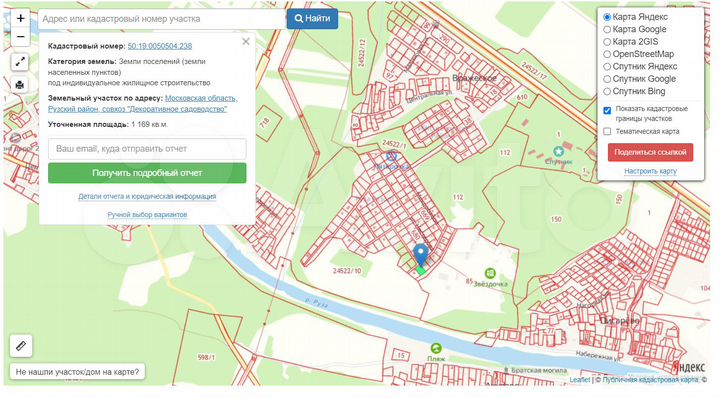Viewport: 720px width, 398px height.
Task: Click the Спутник star landmark icon
Action: pos(558,151)
